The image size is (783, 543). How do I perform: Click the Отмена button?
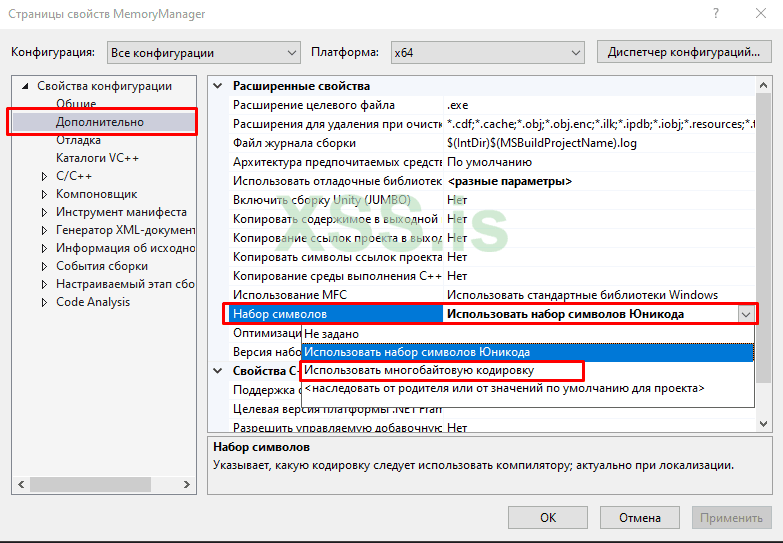[640, 518]
